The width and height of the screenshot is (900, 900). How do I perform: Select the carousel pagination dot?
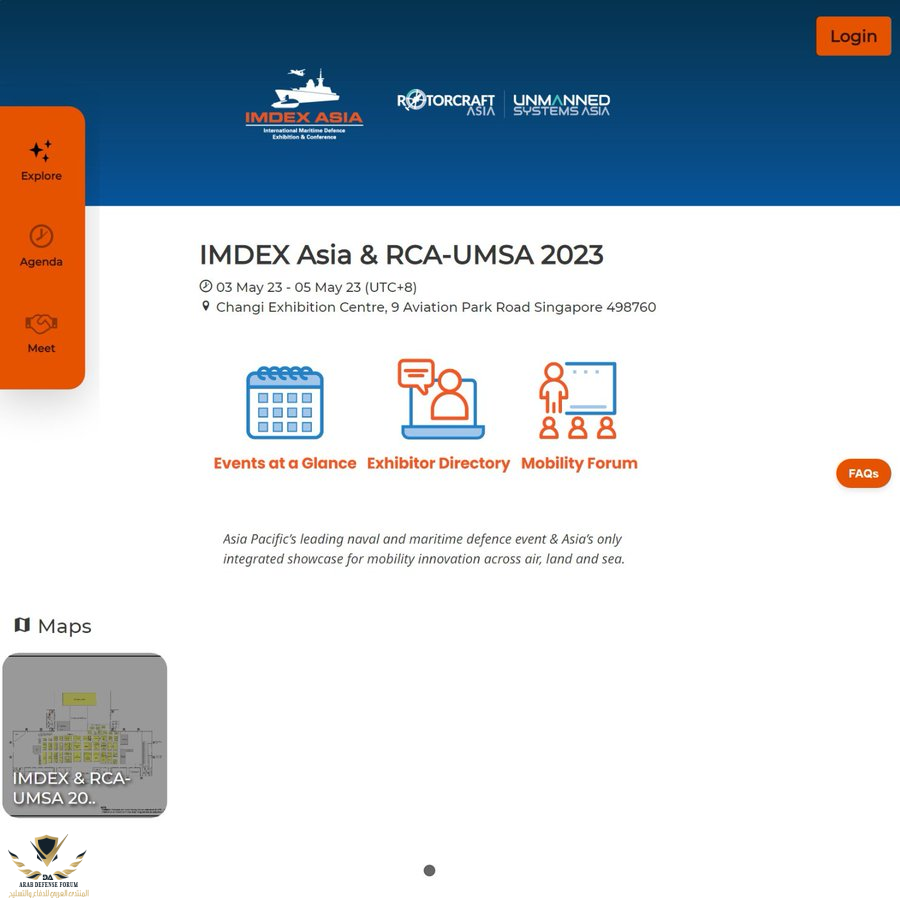tap(429, 871)
